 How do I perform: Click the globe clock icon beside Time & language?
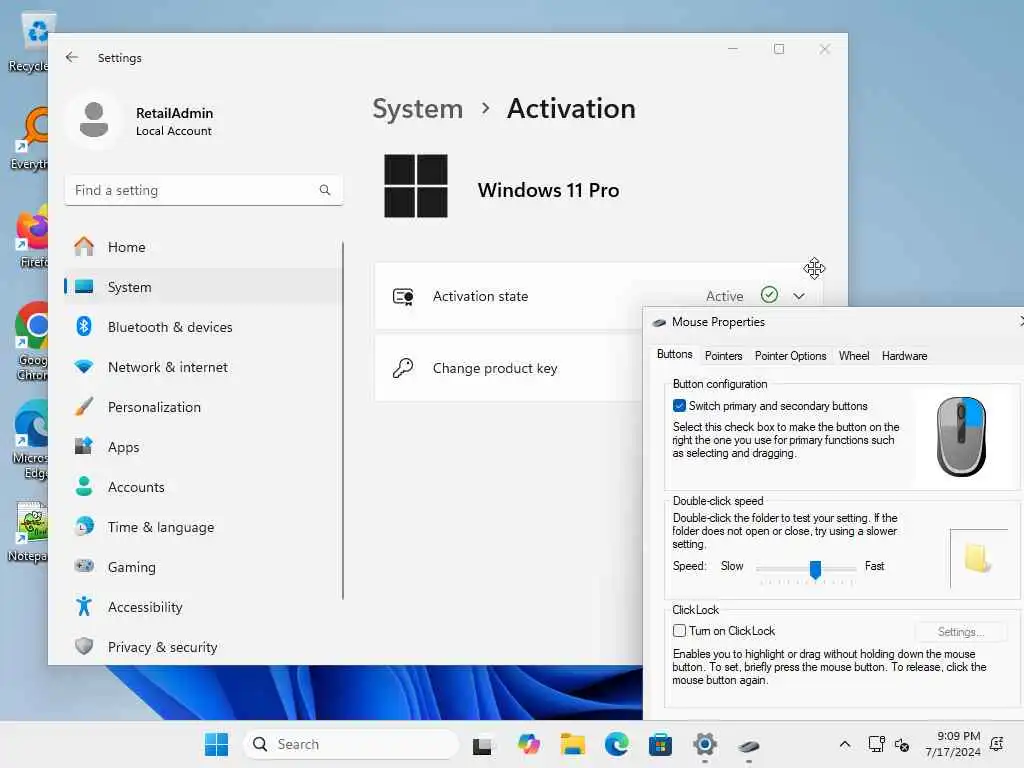84,526
